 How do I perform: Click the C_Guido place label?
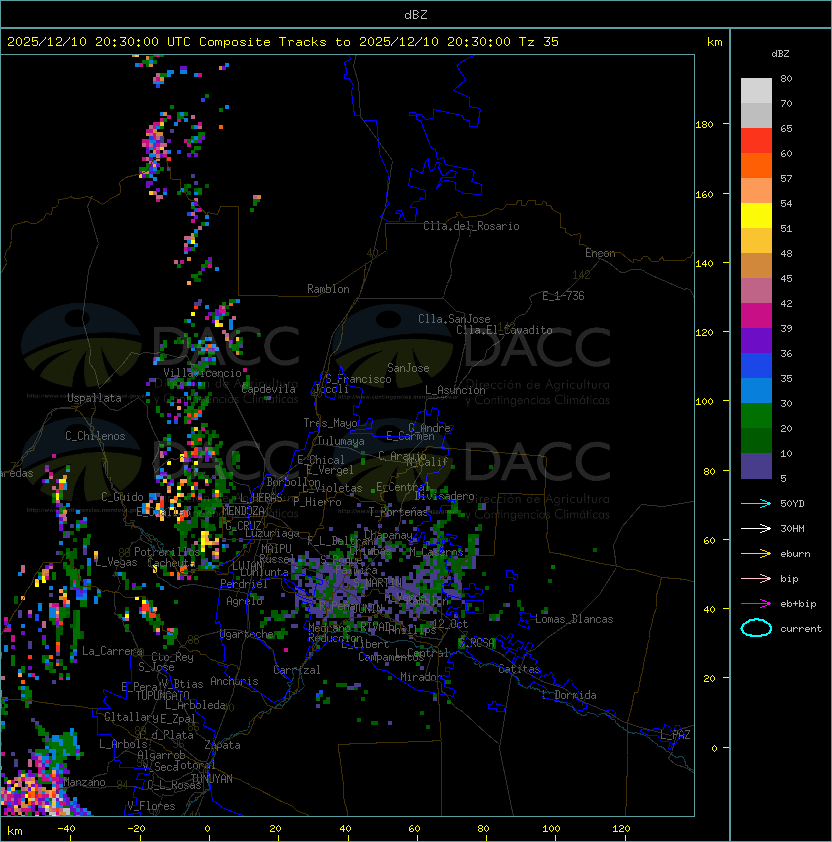click(x=122, y=497)
